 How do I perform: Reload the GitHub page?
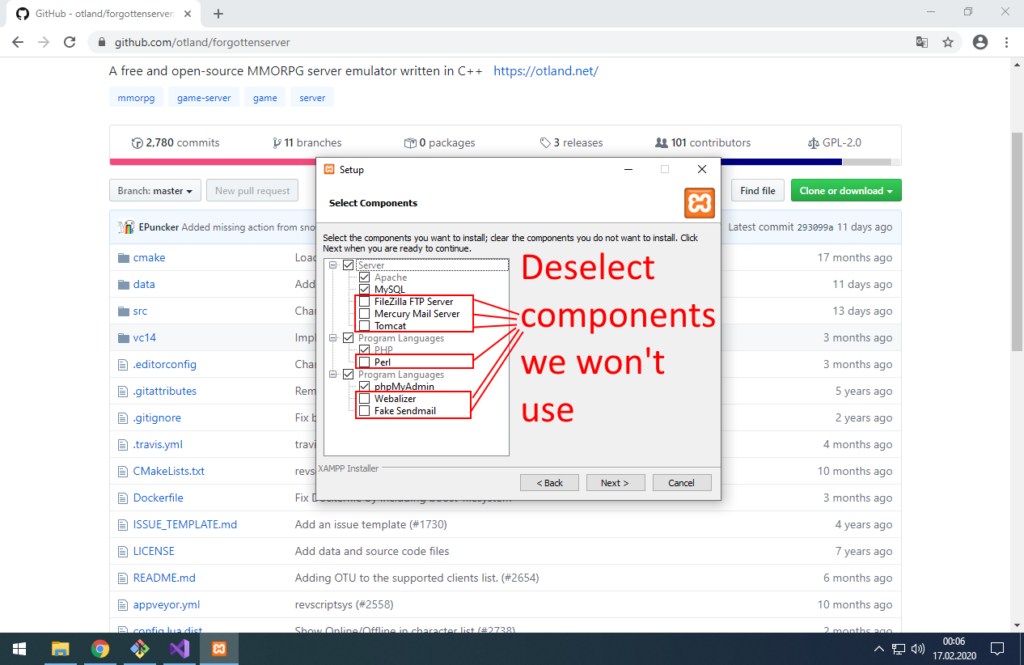coord(69,42)
